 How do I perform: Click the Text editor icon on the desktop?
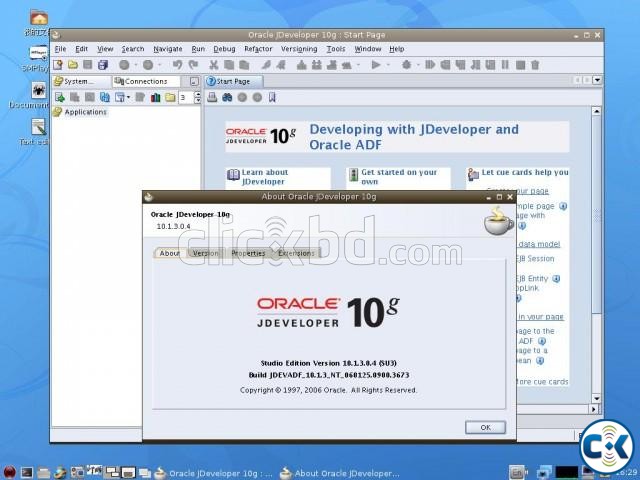tap(38, 127)
